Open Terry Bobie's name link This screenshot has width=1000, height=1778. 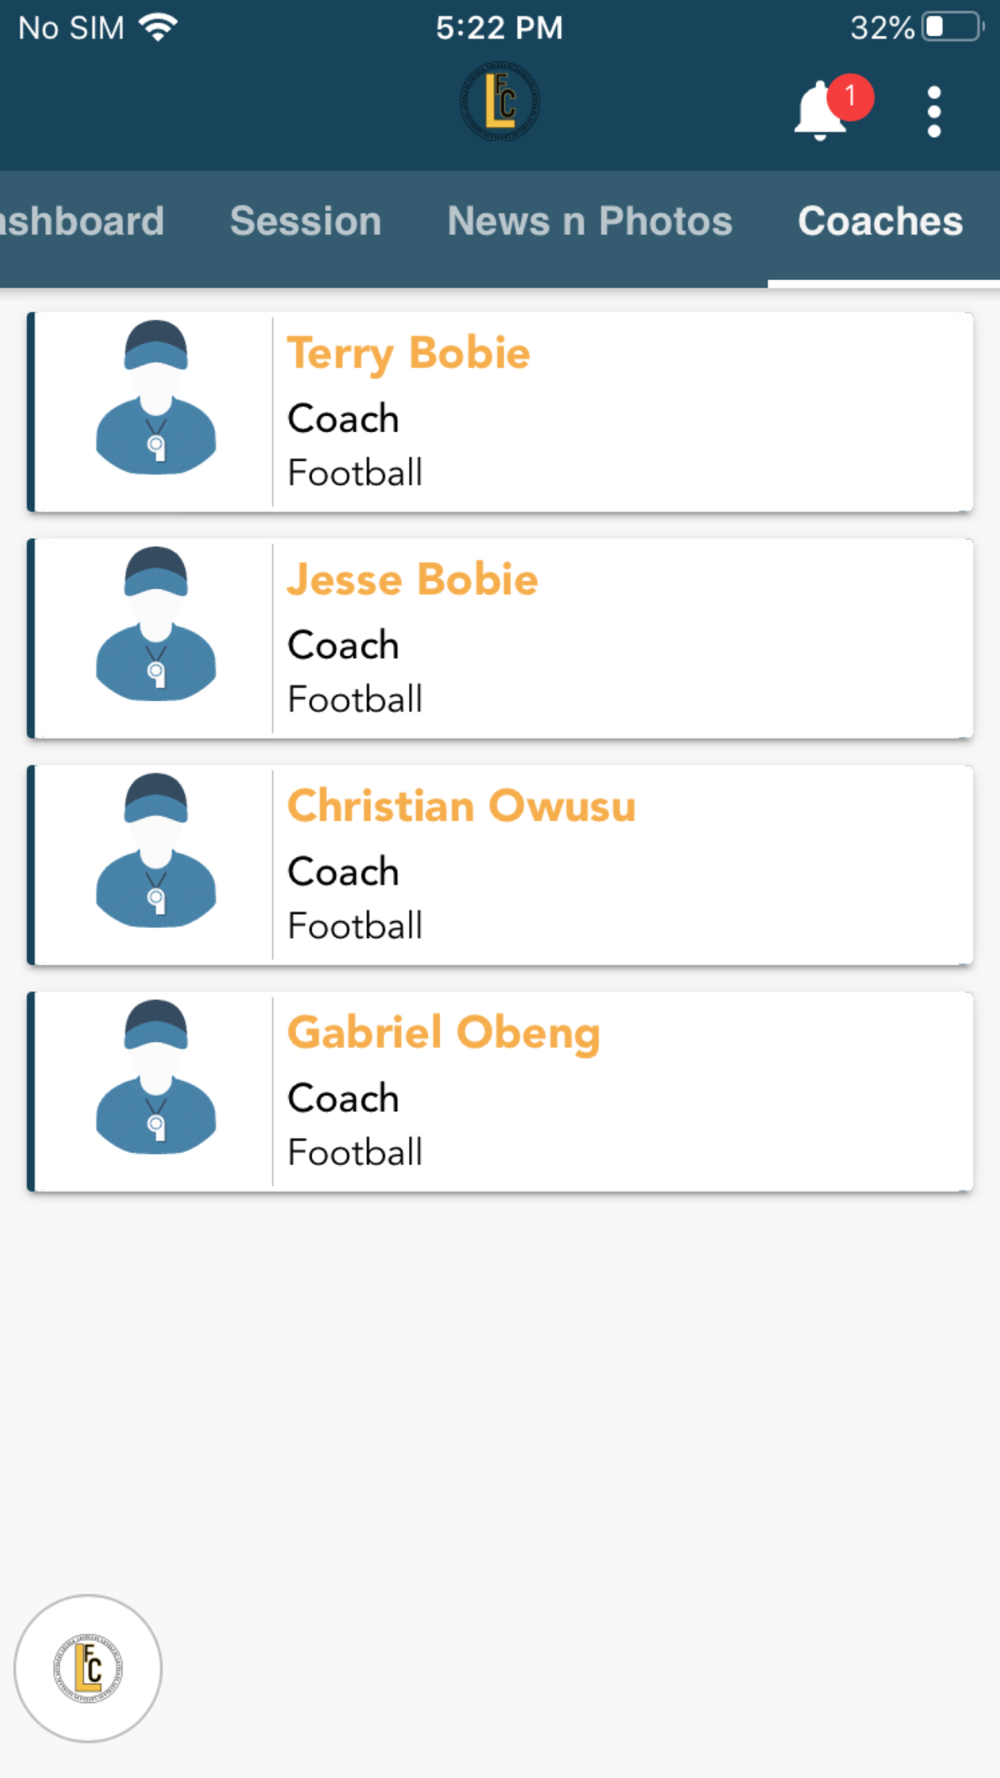(x=408, y=354)
